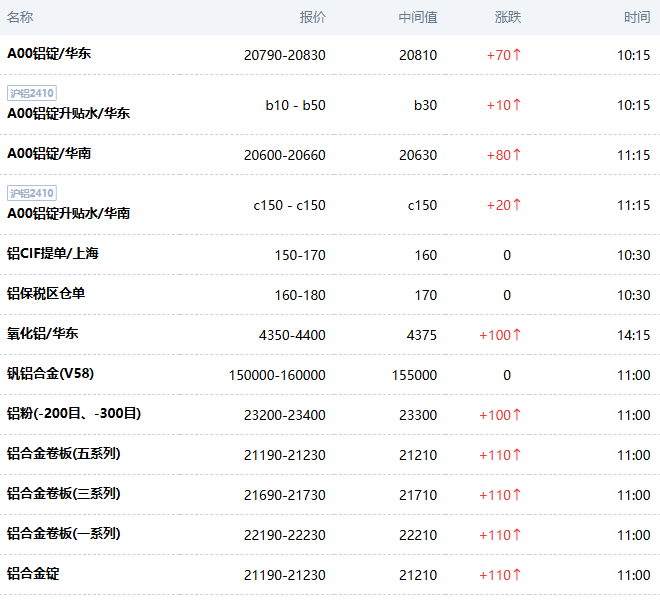Open the 铝CIF提单/上海 product link
Screen dimensions: 660x604
click(53, 253)
